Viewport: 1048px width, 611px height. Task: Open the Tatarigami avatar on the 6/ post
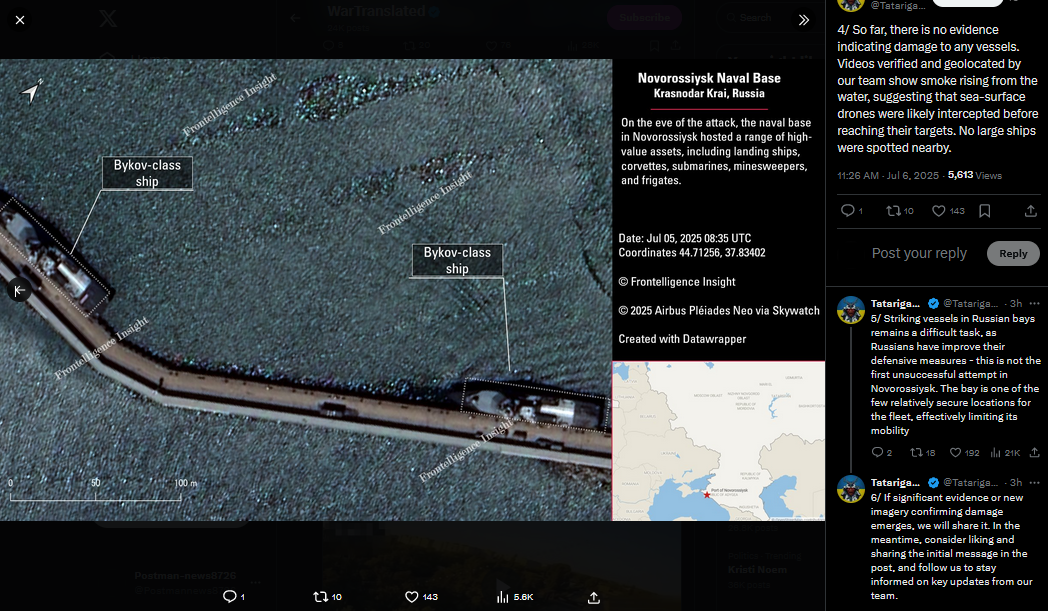[851, 489]
